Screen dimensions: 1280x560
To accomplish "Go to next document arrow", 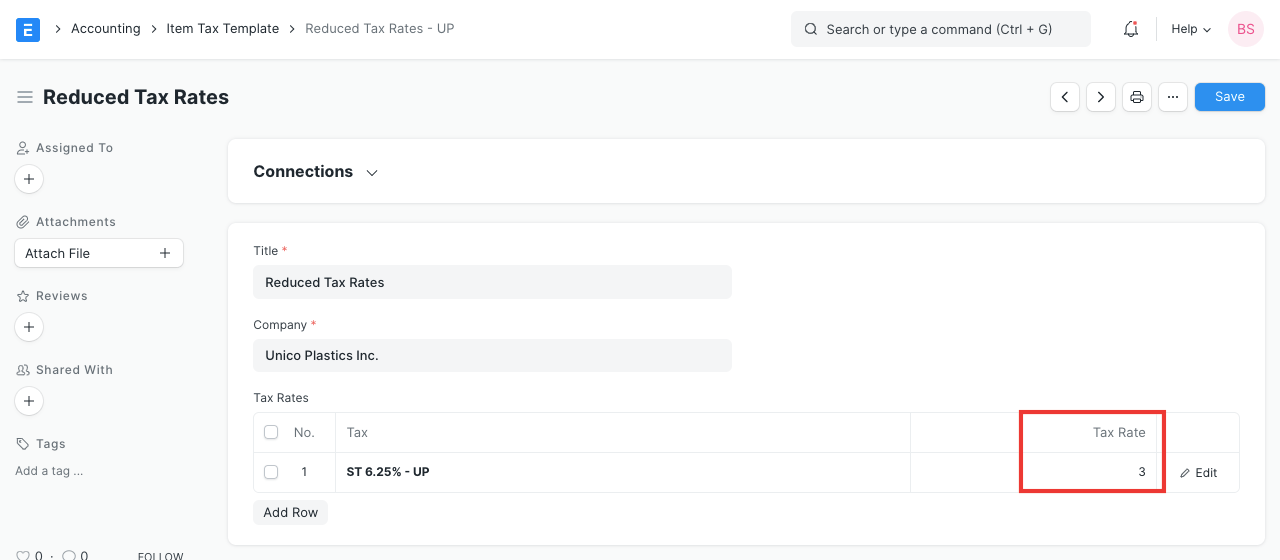I will (1101, 97).
